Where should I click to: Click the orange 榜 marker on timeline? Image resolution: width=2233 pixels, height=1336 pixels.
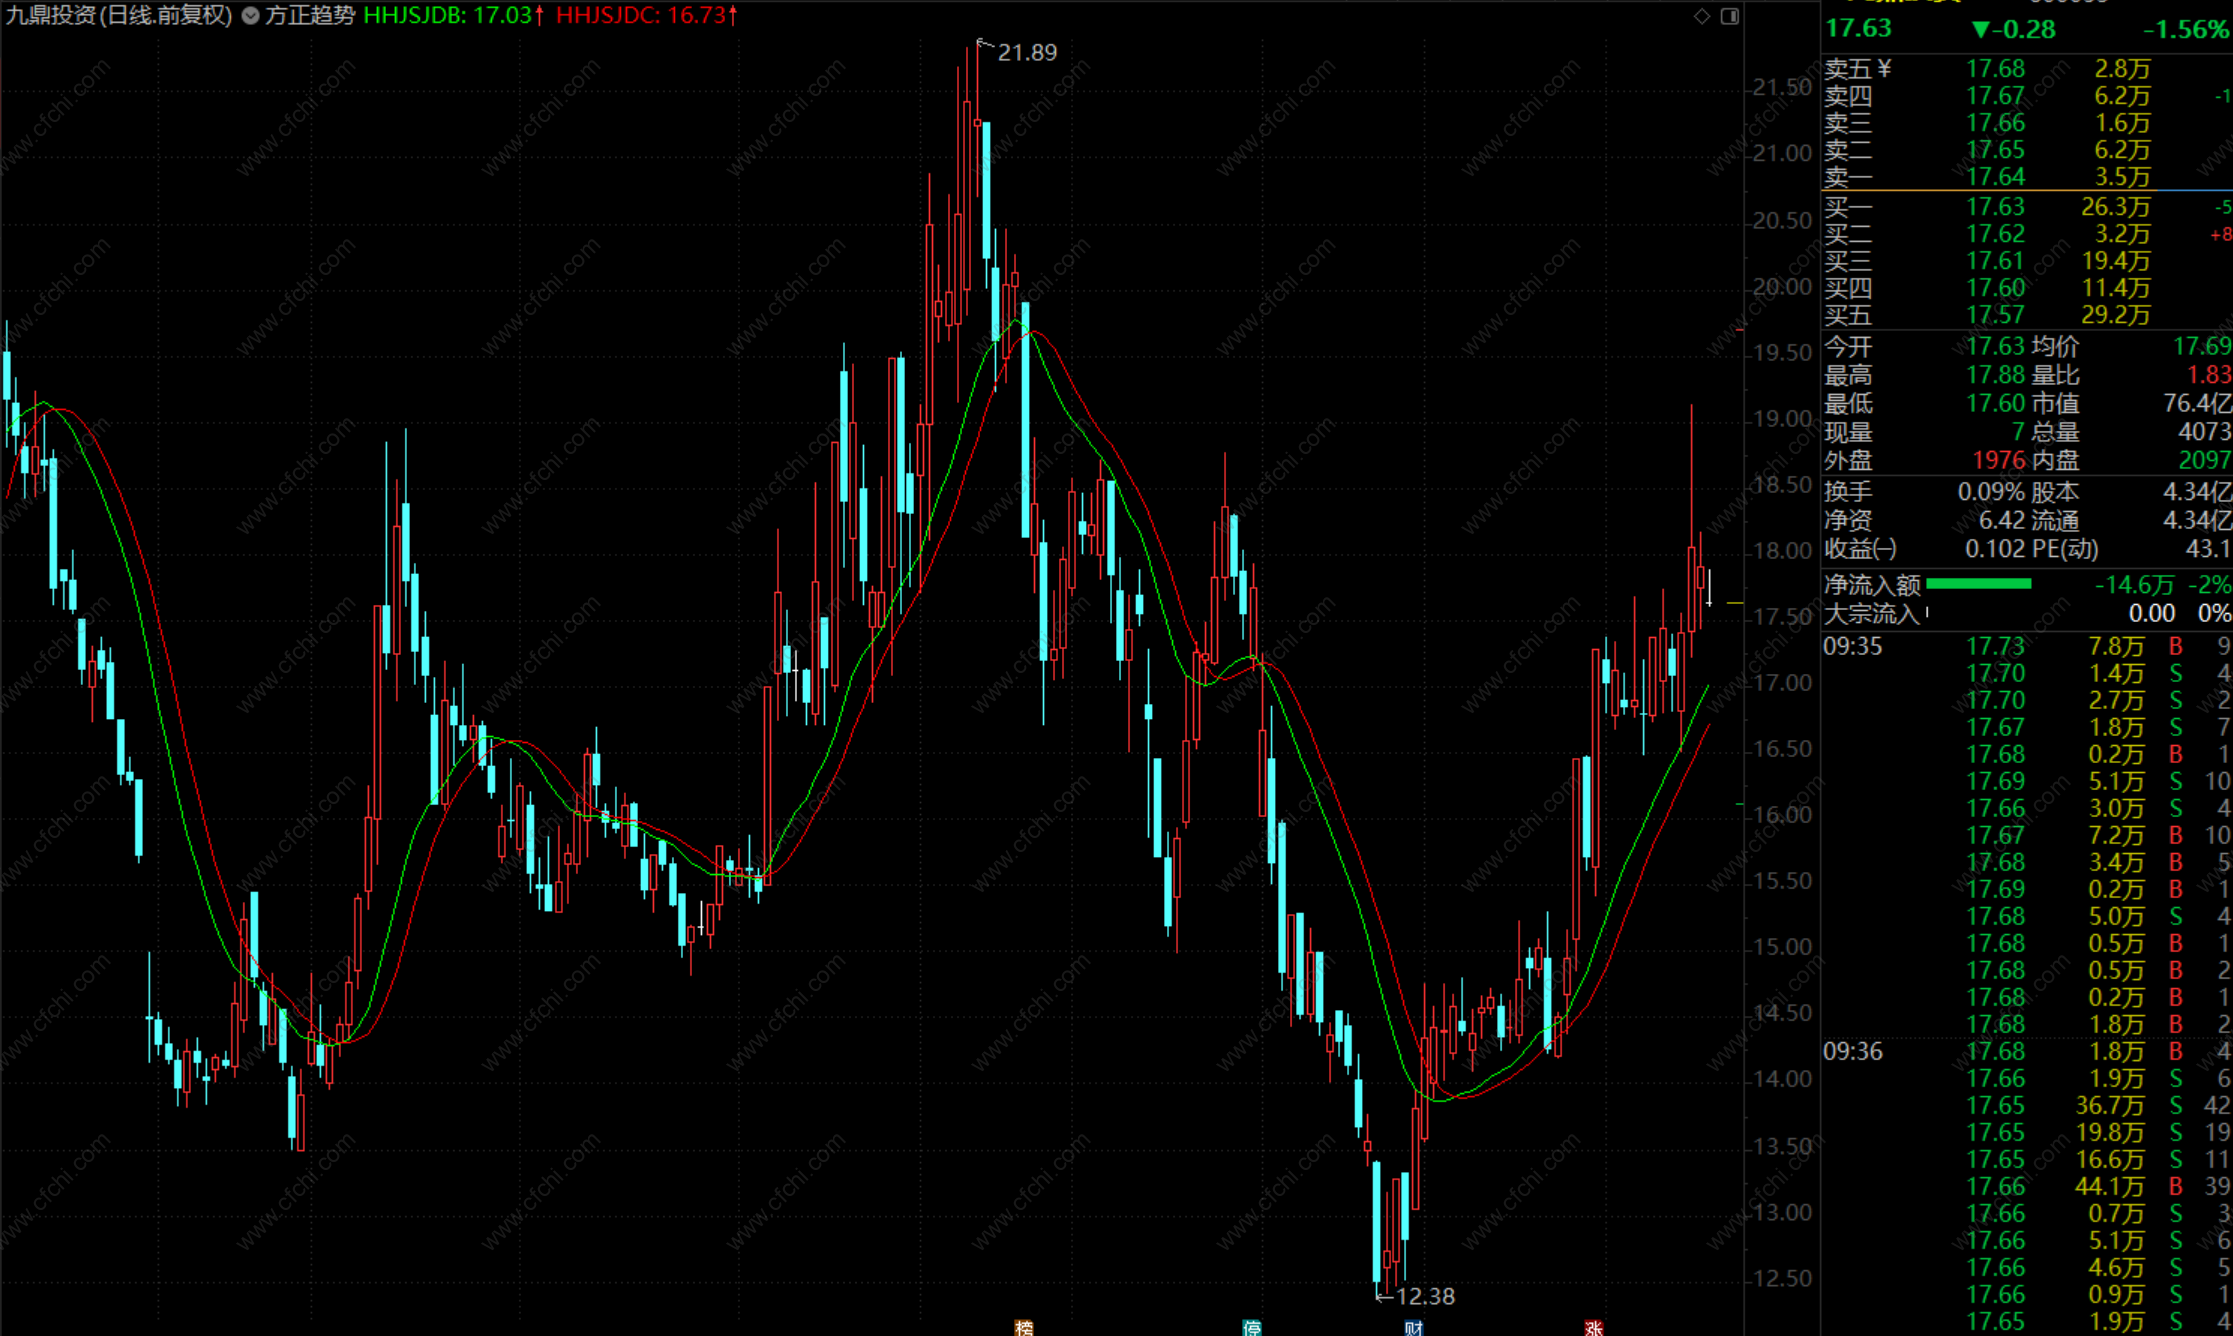[x=1023, y=1327]
